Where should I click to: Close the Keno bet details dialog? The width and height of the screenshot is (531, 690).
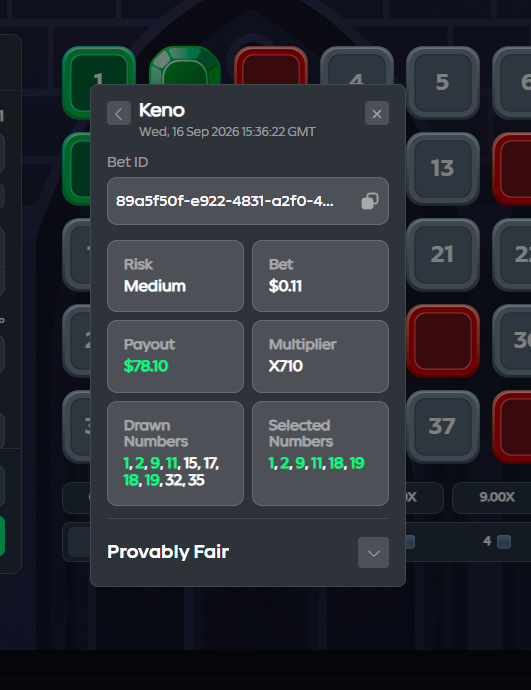[377, 114]
